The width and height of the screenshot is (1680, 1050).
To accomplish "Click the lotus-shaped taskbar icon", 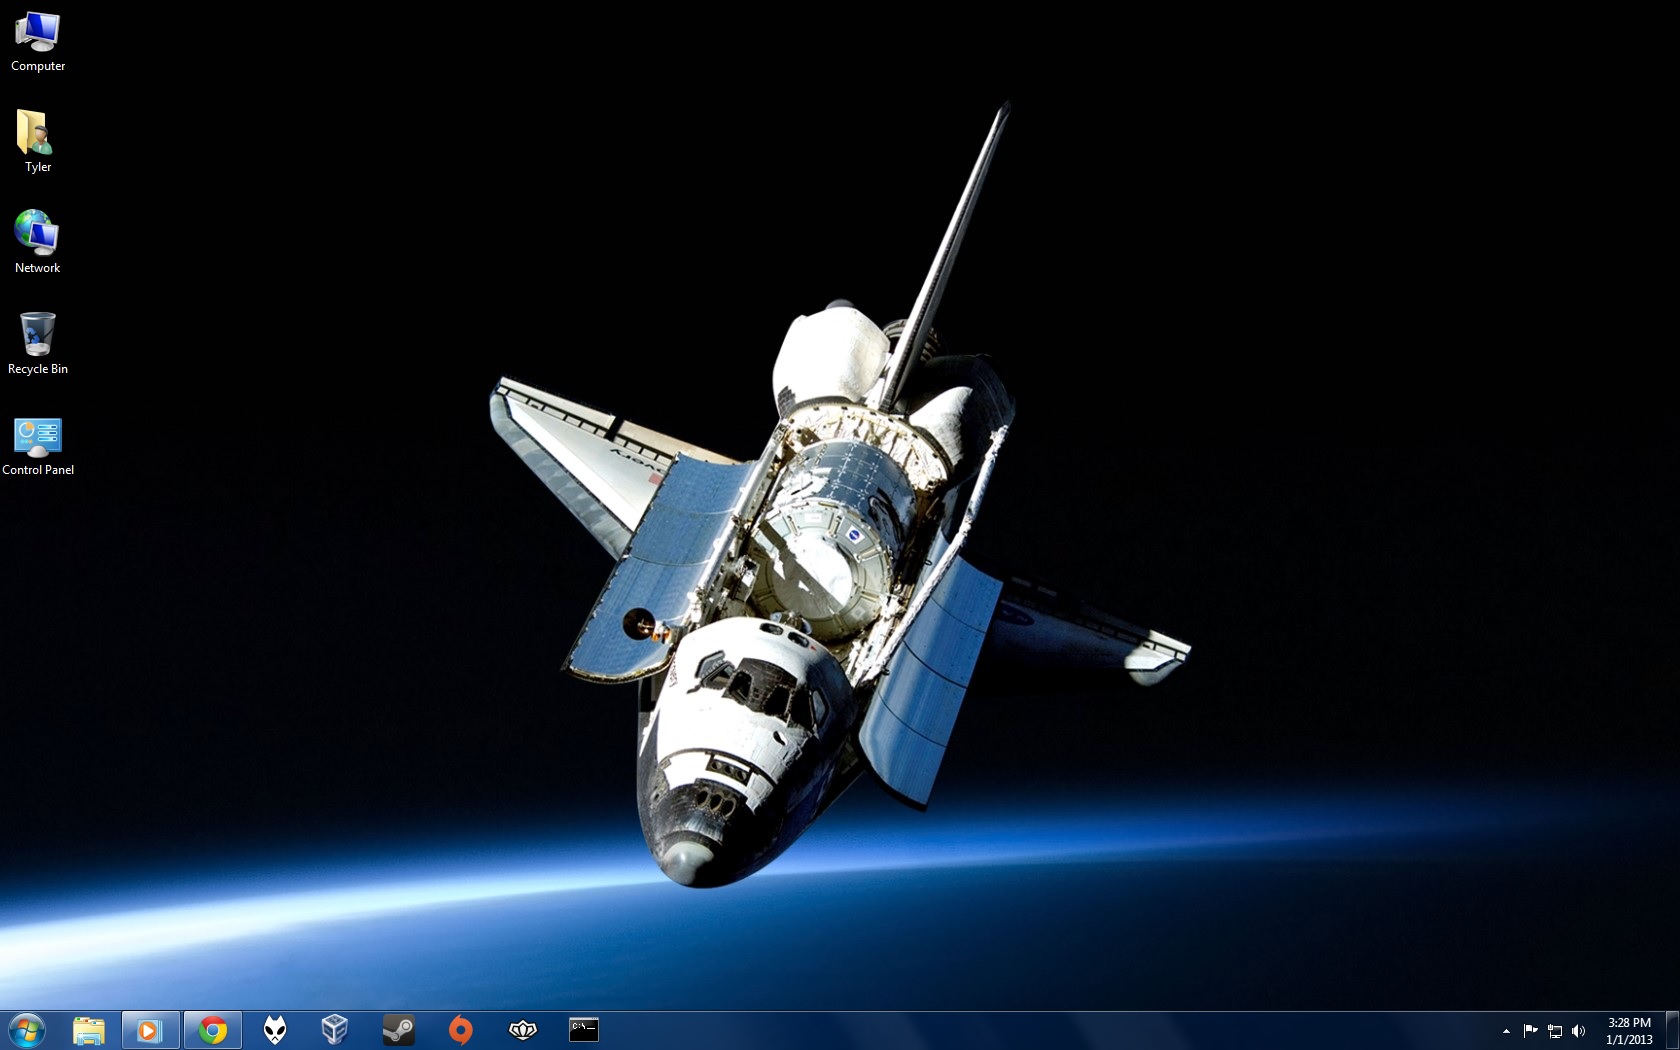I will coord(522,1030).
